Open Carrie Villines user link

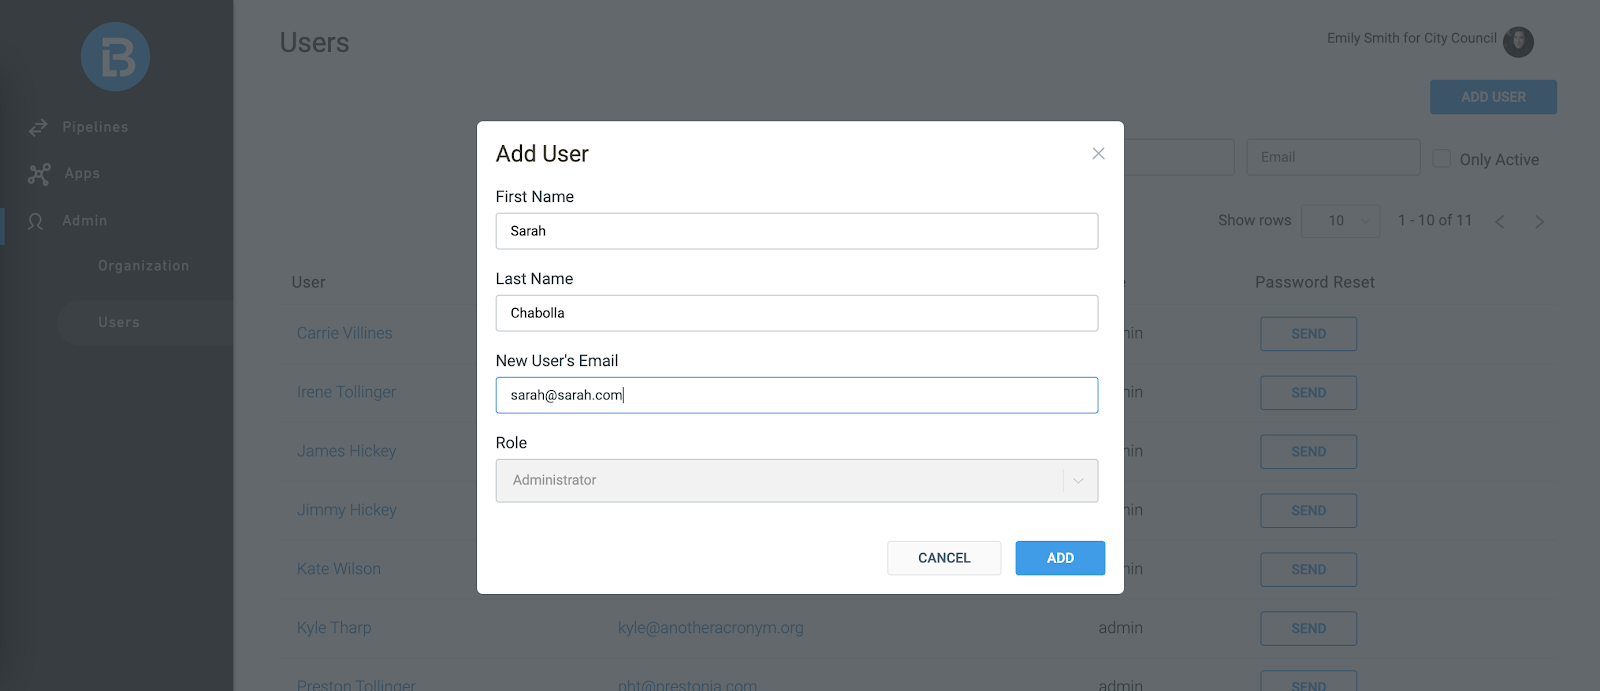point(345,334)
